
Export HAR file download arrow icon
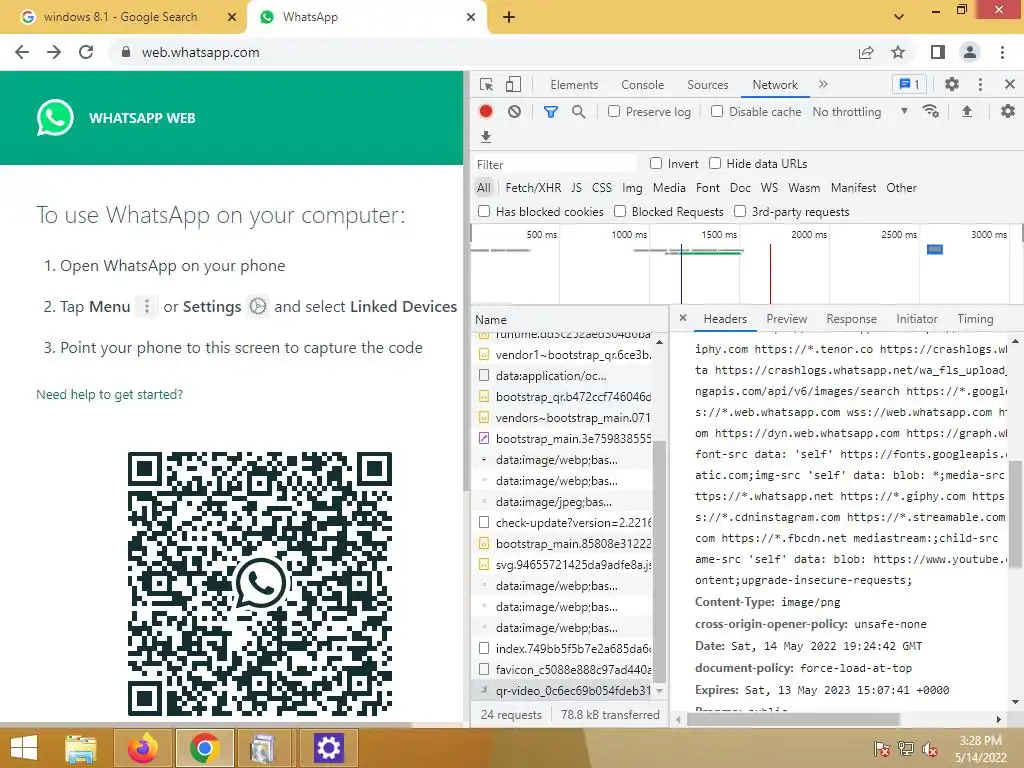click(x=486, y=137)
